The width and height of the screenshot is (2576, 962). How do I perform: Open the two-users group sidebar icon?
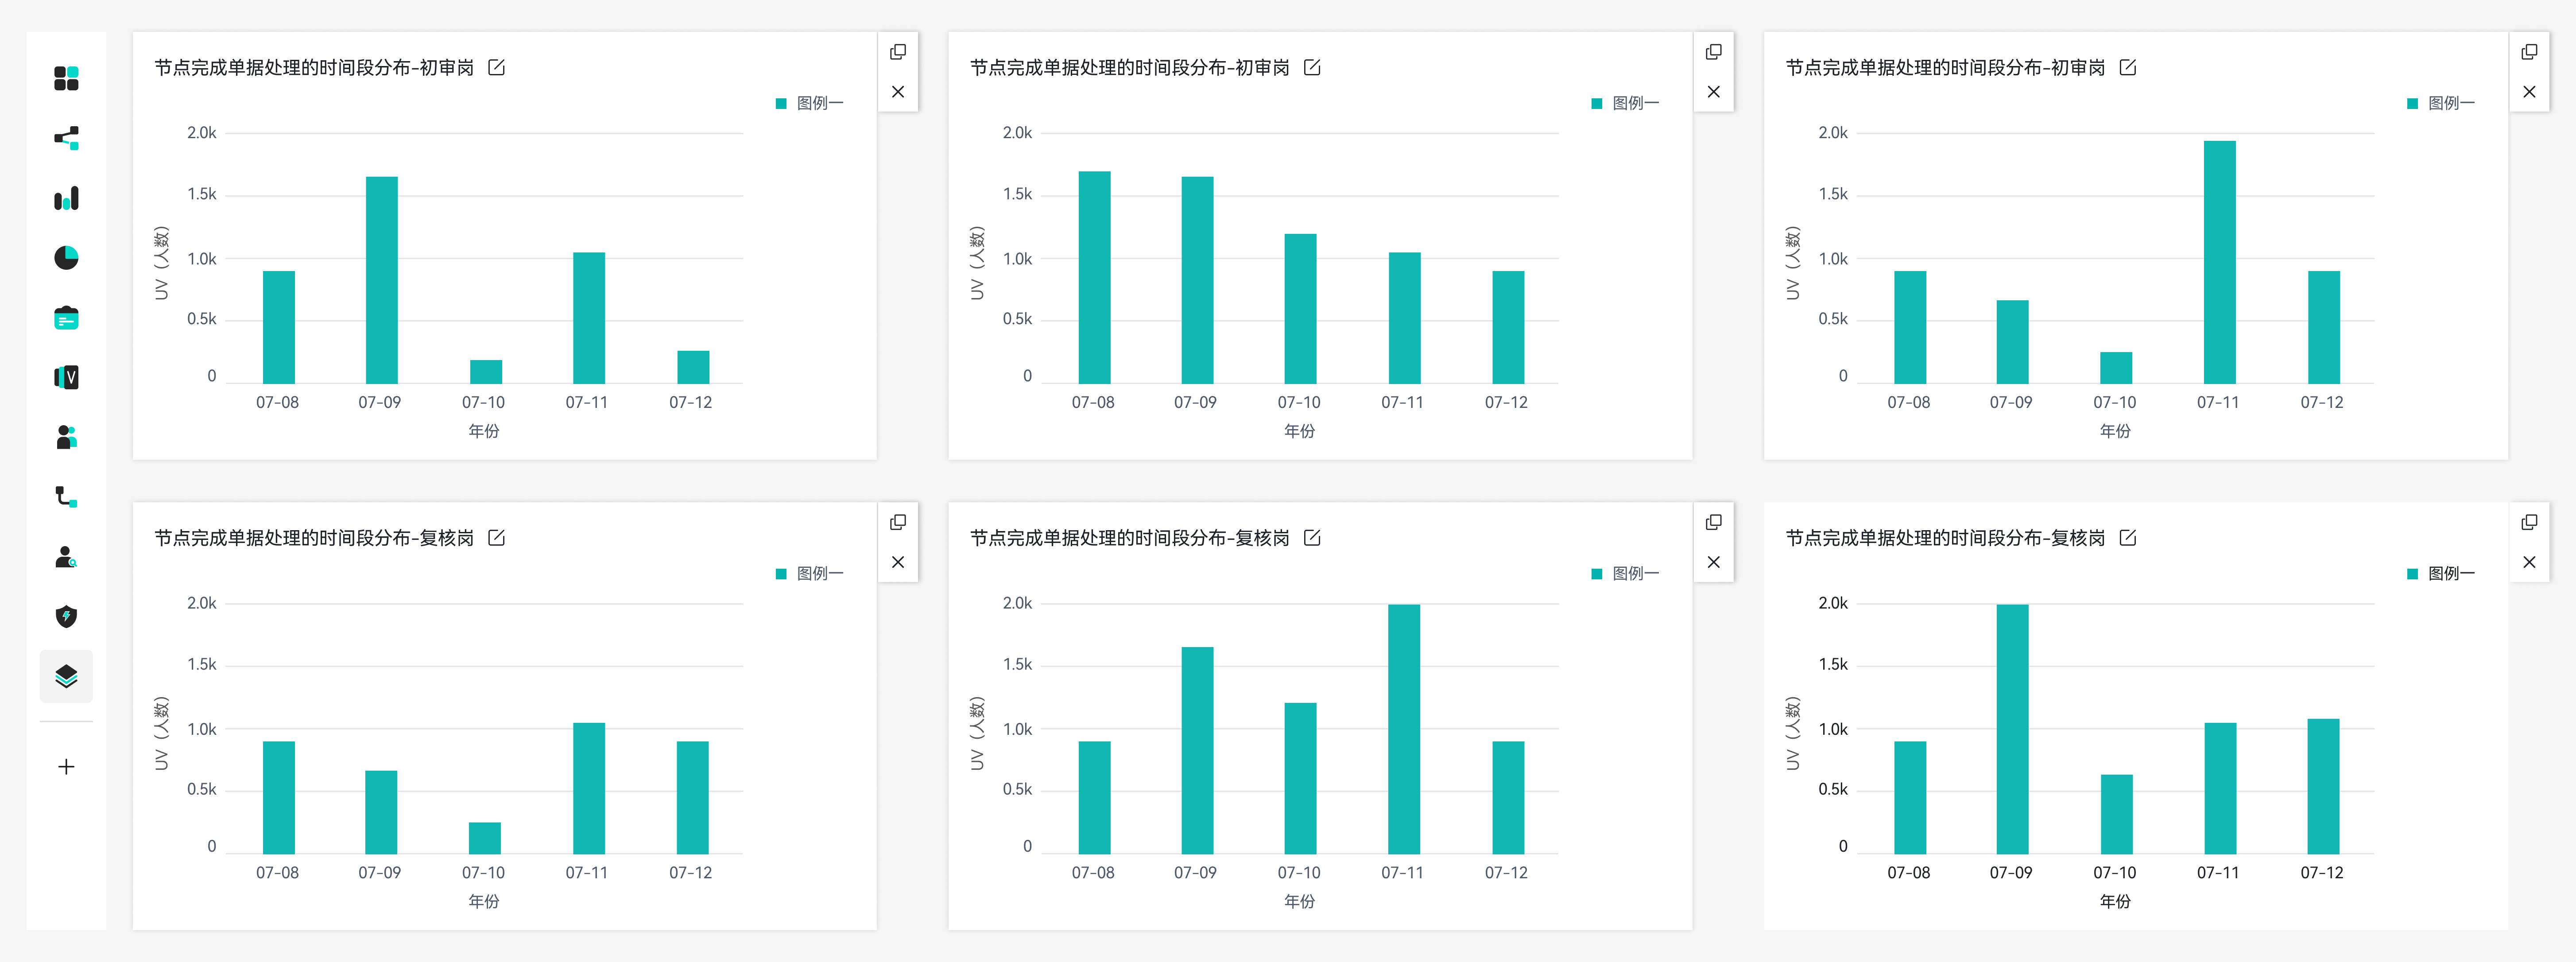(x=66, y=437)
